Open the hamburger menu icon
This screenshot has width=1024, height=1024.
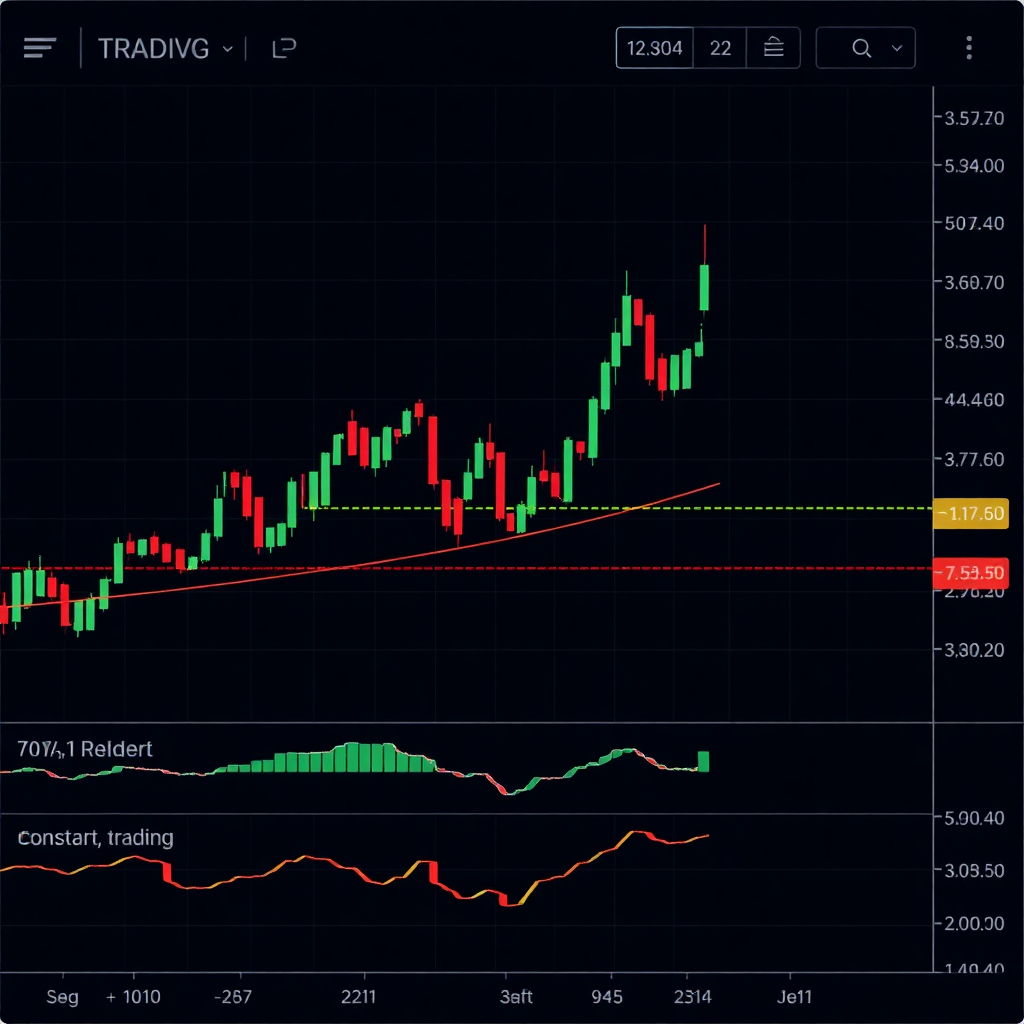coord(40,48)
